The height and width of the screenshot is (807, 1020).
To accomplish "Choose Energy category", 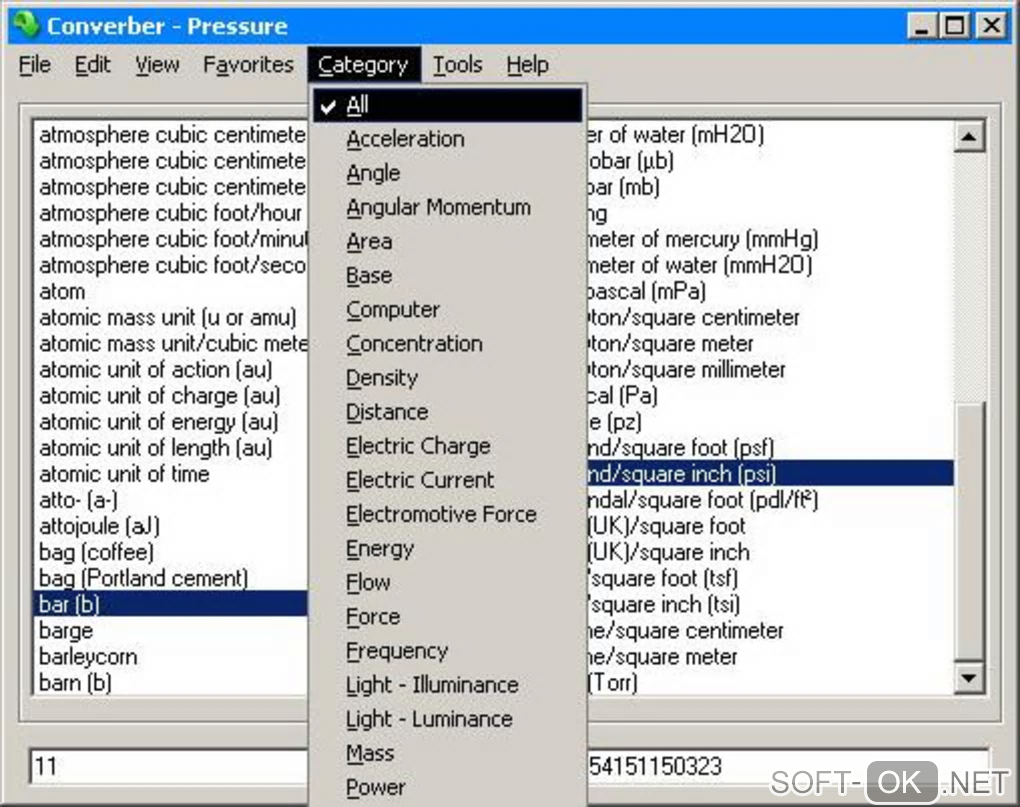I will (448, 548).
